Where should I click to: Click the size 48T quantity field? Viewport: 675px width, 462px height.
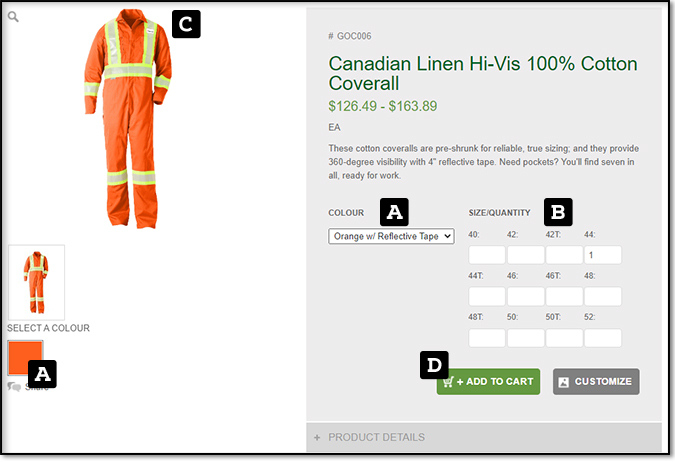click(x=487, y=338)
